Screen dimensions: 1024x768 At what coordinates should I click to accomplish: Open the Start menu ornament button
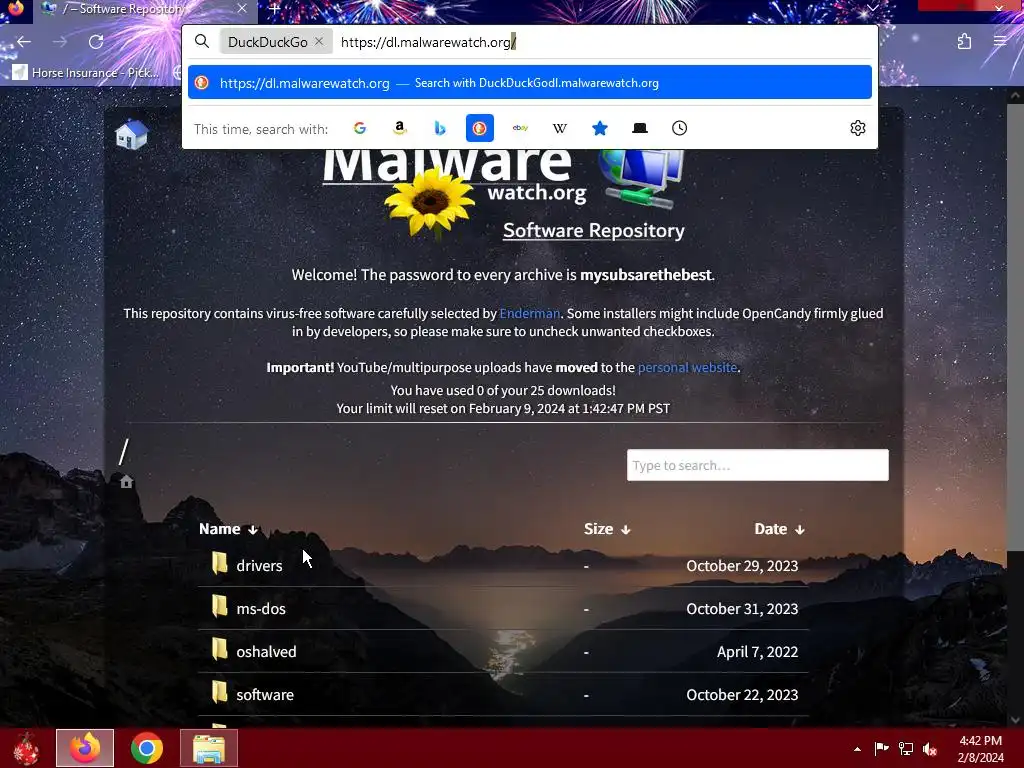click(26, 748)
